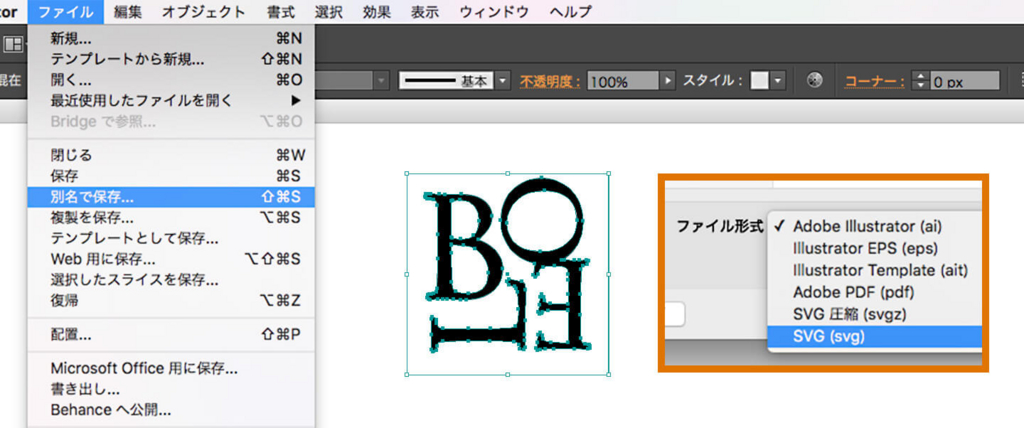Expand 最近使用したファイルを開く submenu

tap(171, 101)
